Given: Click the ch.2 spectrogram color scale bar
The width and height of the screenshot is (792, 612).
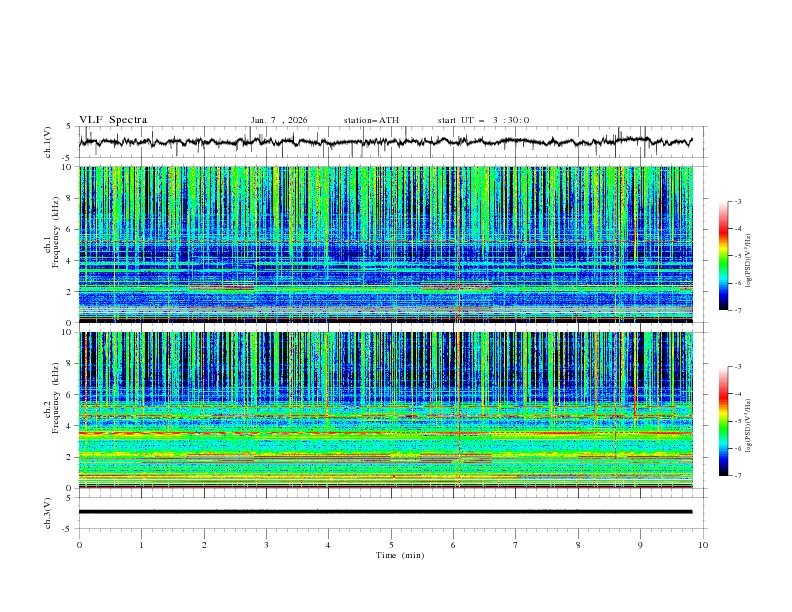Looking at the screenshot, I should [723, 421].
